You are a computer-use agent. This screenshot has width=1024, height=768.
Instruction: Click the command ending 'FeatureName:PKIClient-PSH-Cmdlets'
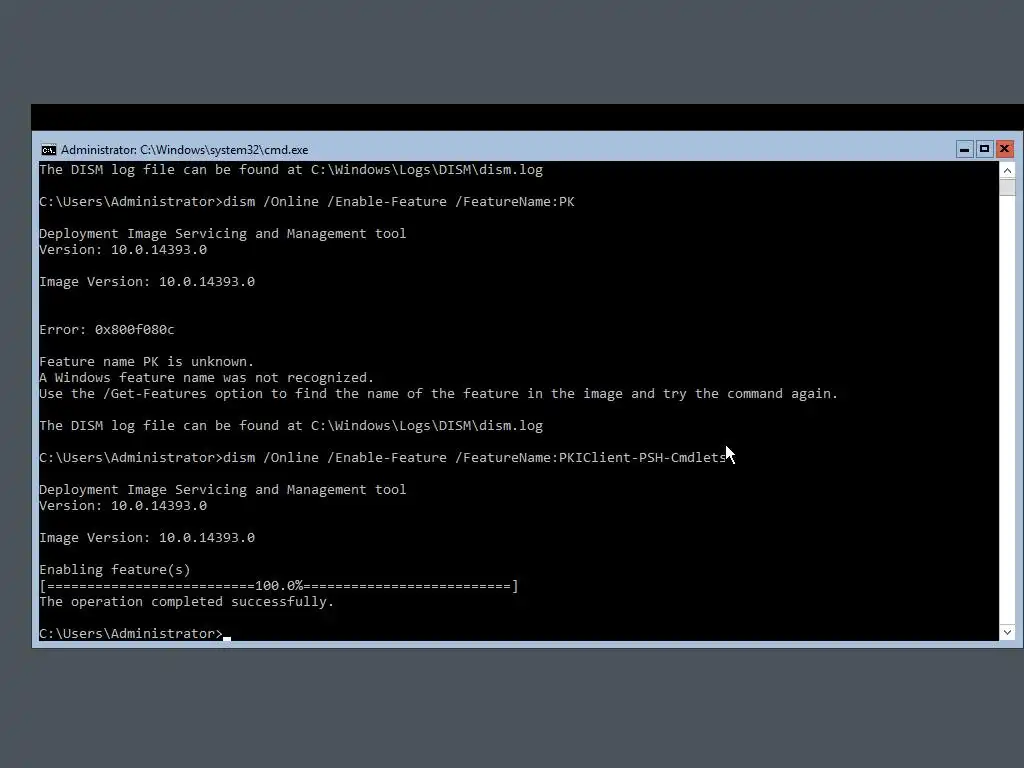point(383,458)
